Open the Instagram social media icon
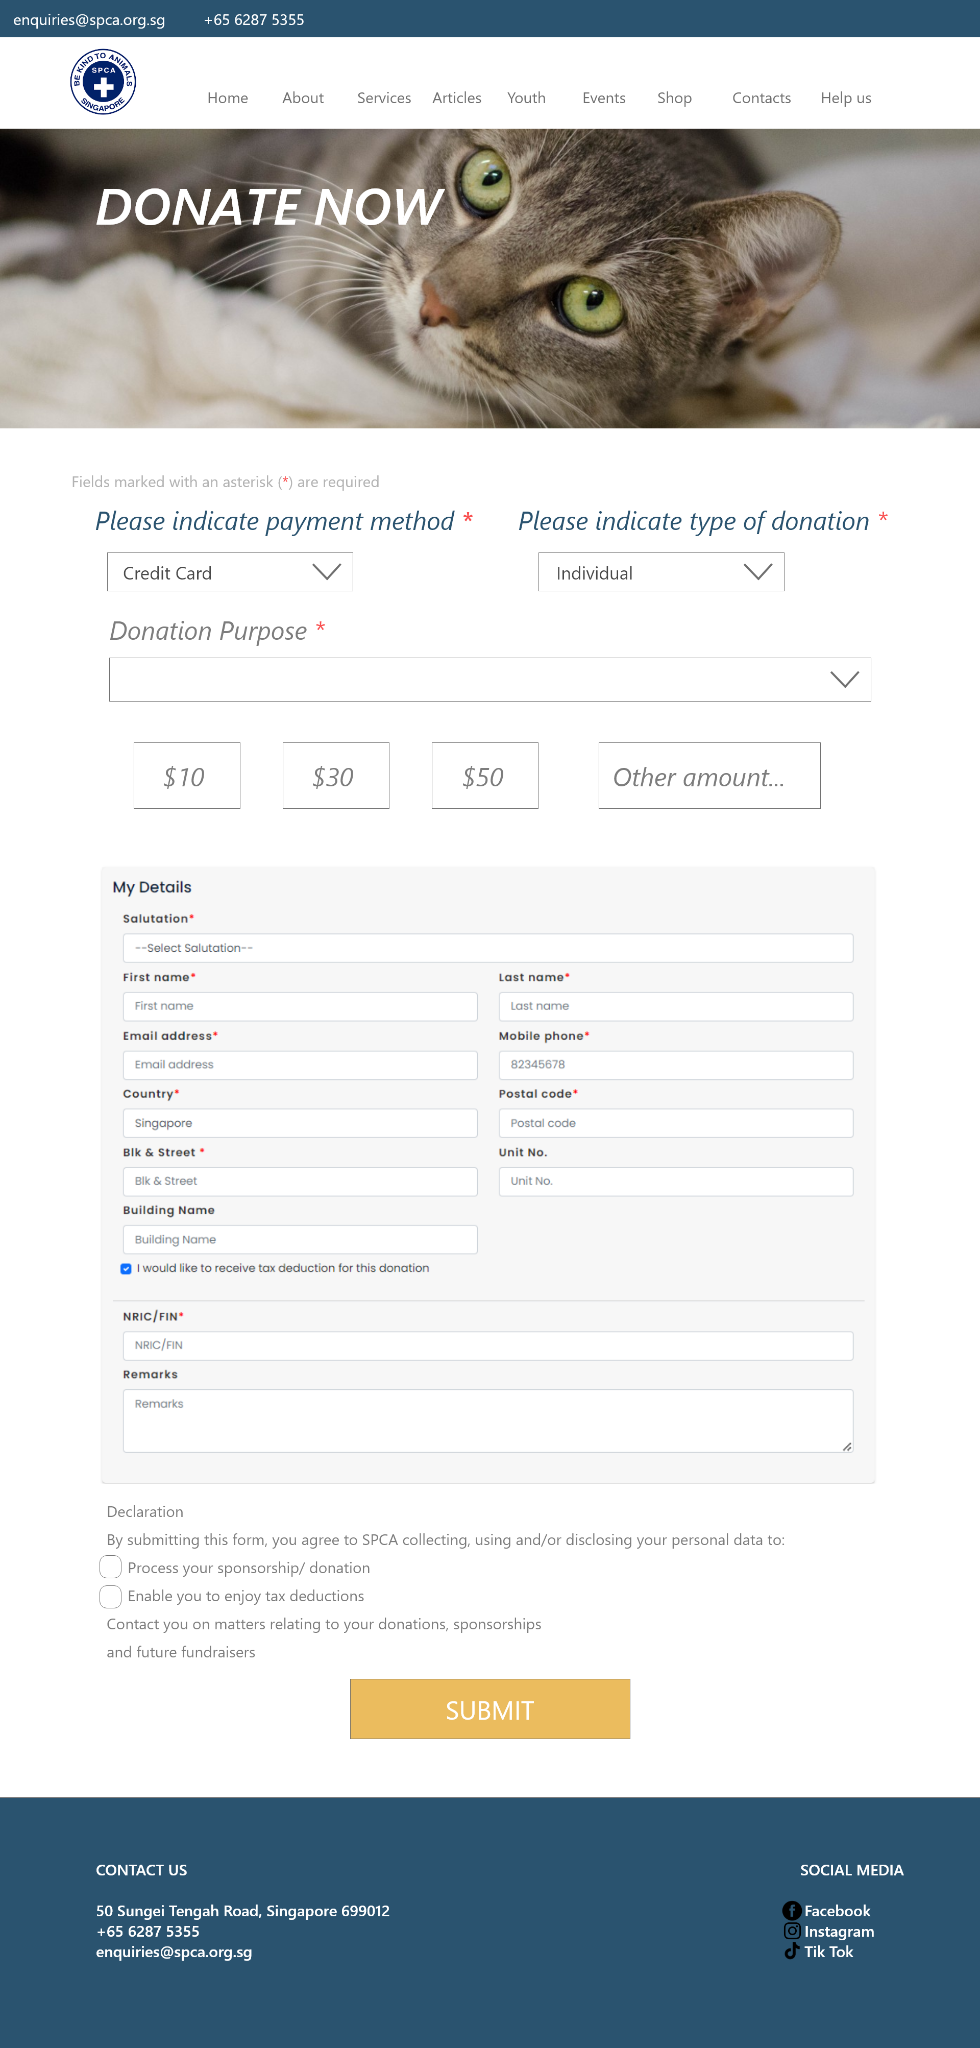 [x=792, y=1931]
